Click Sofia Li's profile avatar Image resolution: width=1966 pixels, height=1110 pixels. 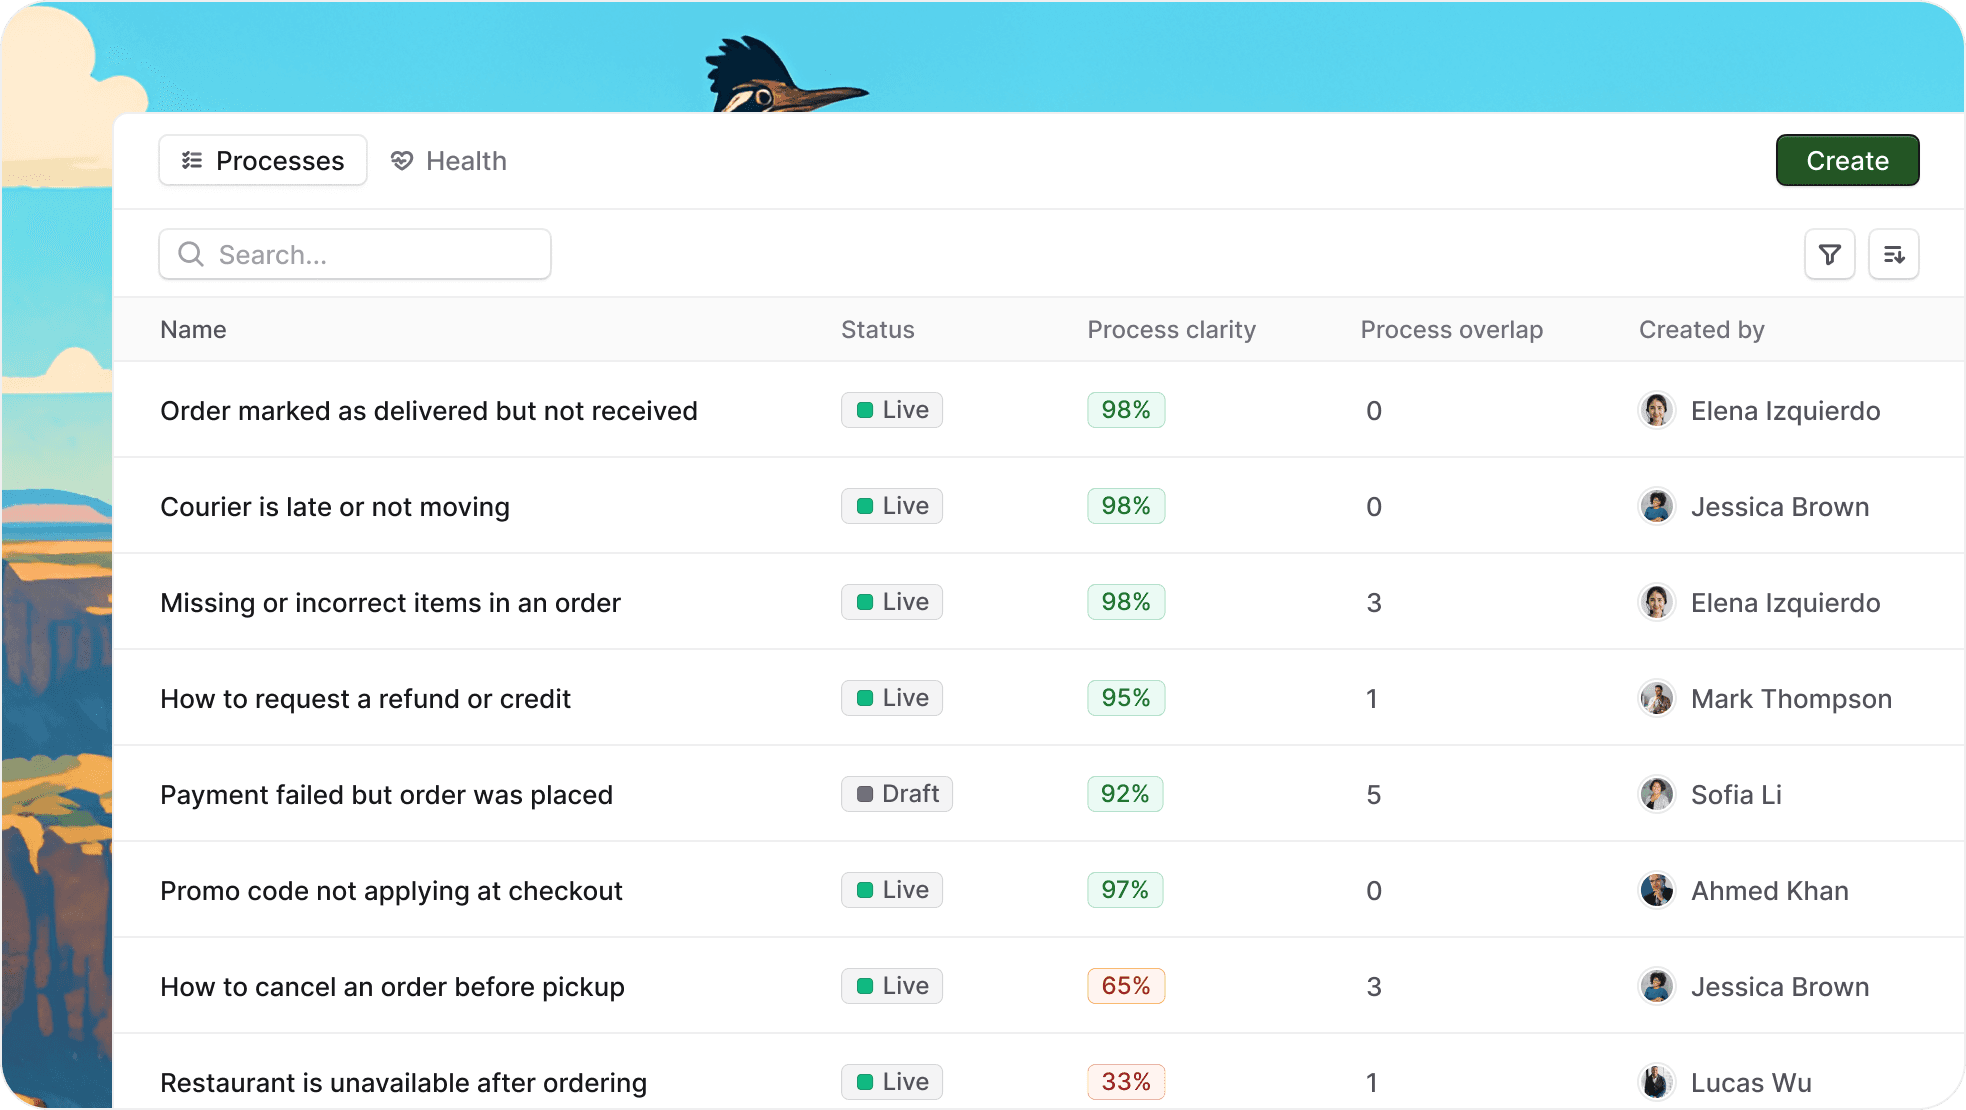pos(1656,794)
